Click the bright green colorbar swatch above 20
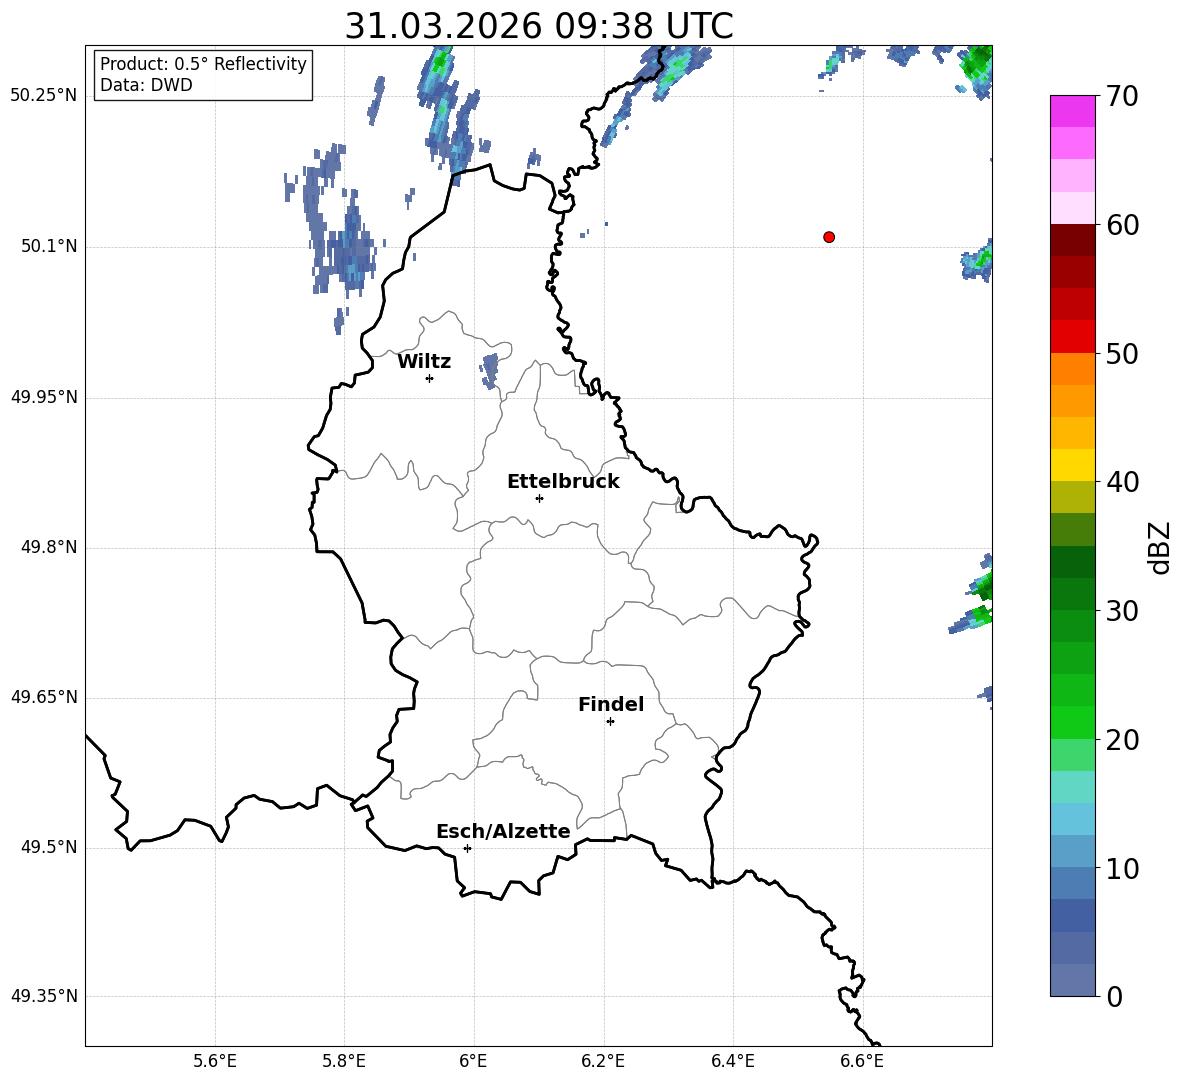Viewport: 1184px width, 1081px height. [1072, 722]
